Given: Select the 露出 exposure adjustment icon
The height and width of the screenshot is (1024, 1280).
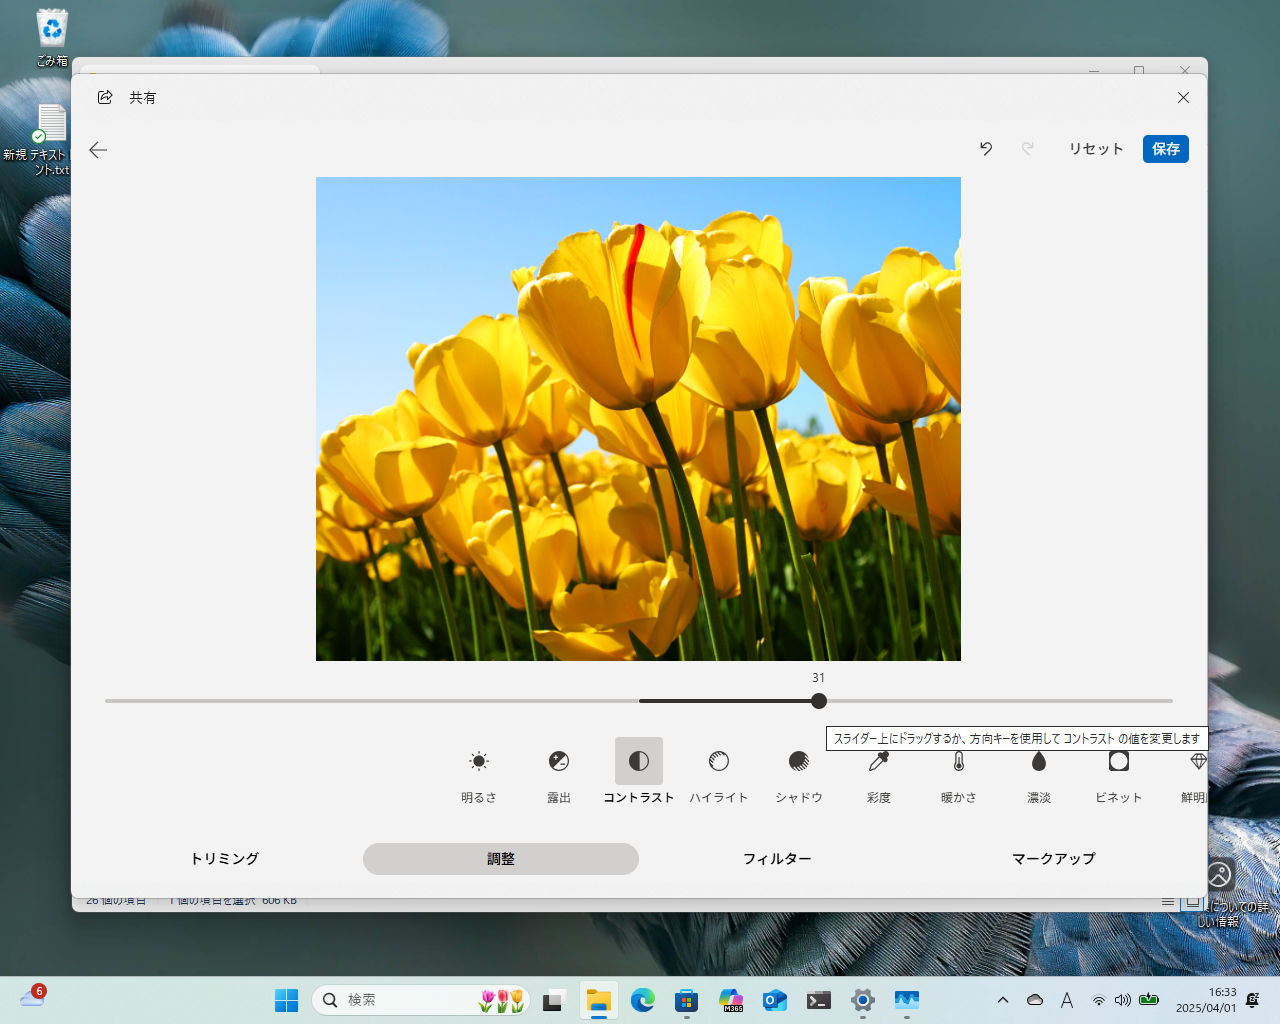Looking at the screenshot, I should pos(559,762).
